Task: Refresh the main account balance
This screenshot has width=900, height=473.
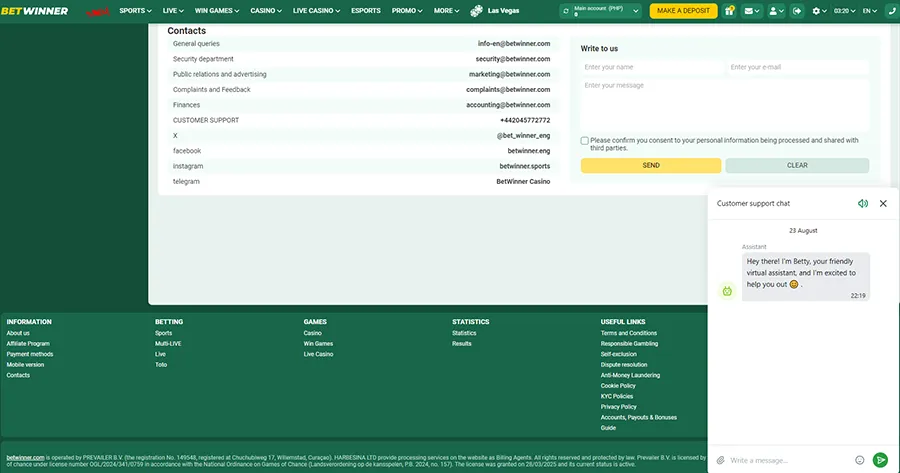Action: 566,11
